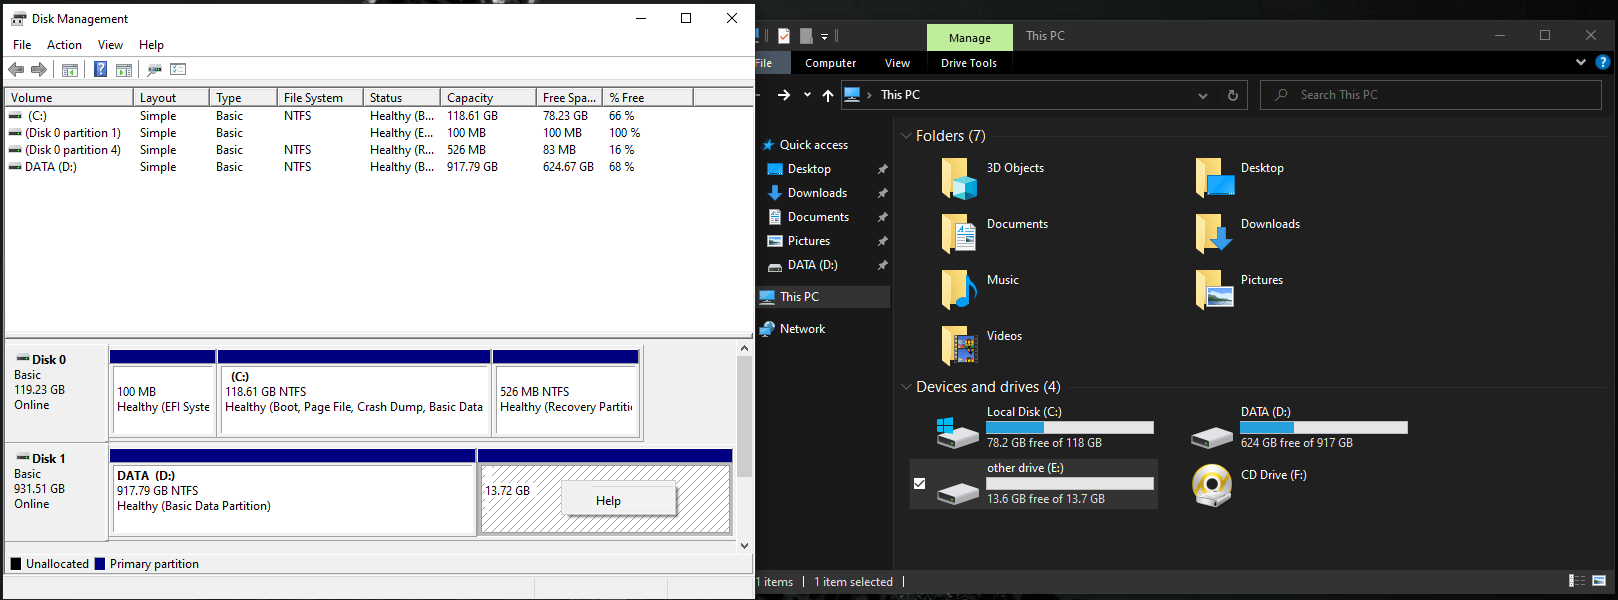Viewport: 1618px width, 600px height.
Task: Open the Action menu in Disk Management
Action: click(x=64, y=45)
